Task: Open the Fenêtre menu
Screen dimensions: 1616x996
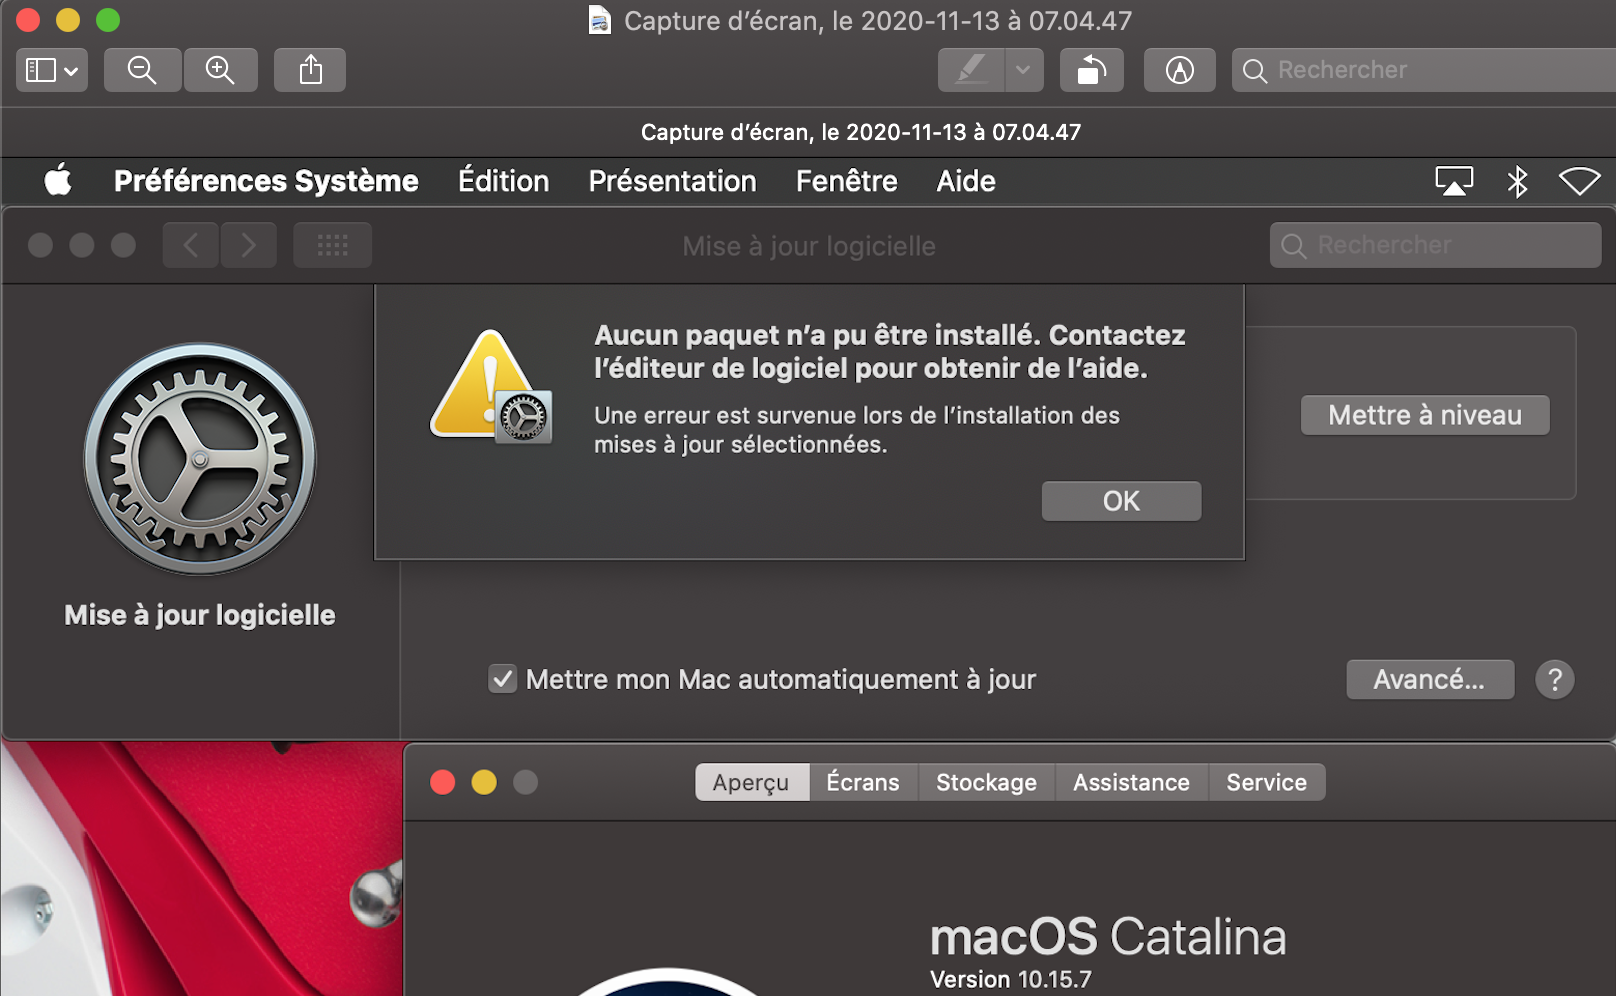Action: coord(847,181)
